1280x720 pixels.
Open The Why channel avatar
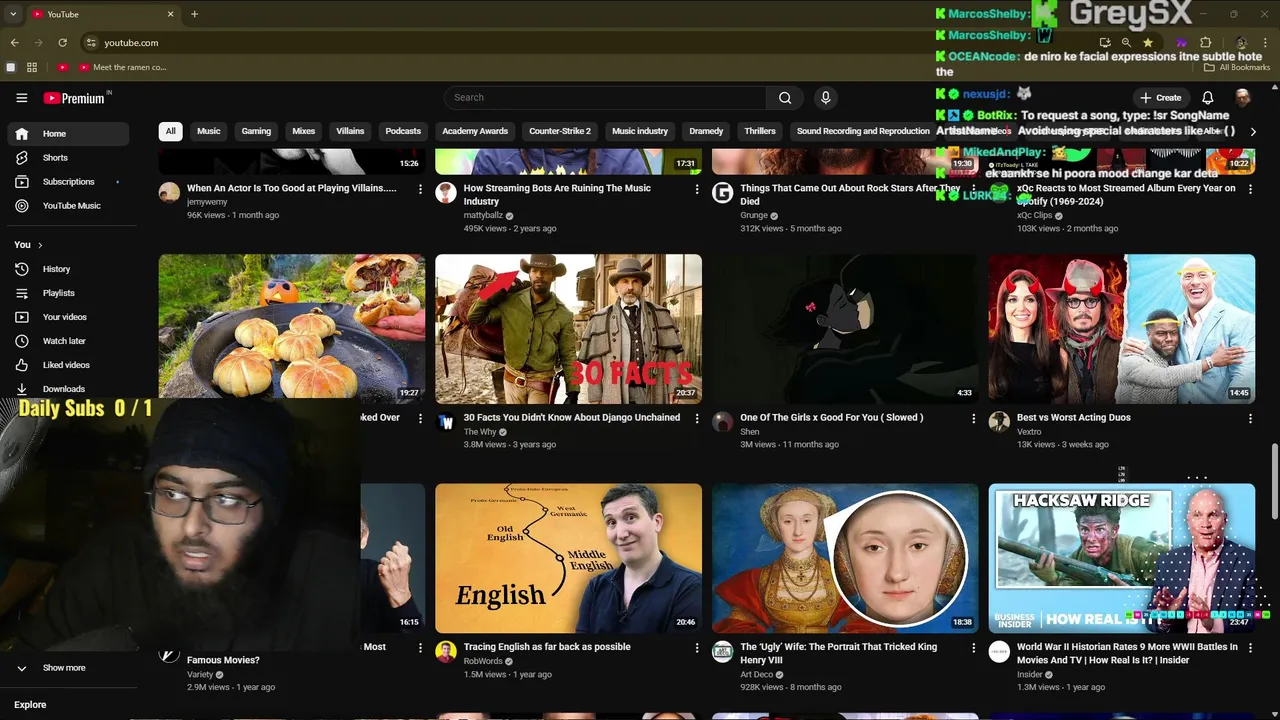point(446,422)
